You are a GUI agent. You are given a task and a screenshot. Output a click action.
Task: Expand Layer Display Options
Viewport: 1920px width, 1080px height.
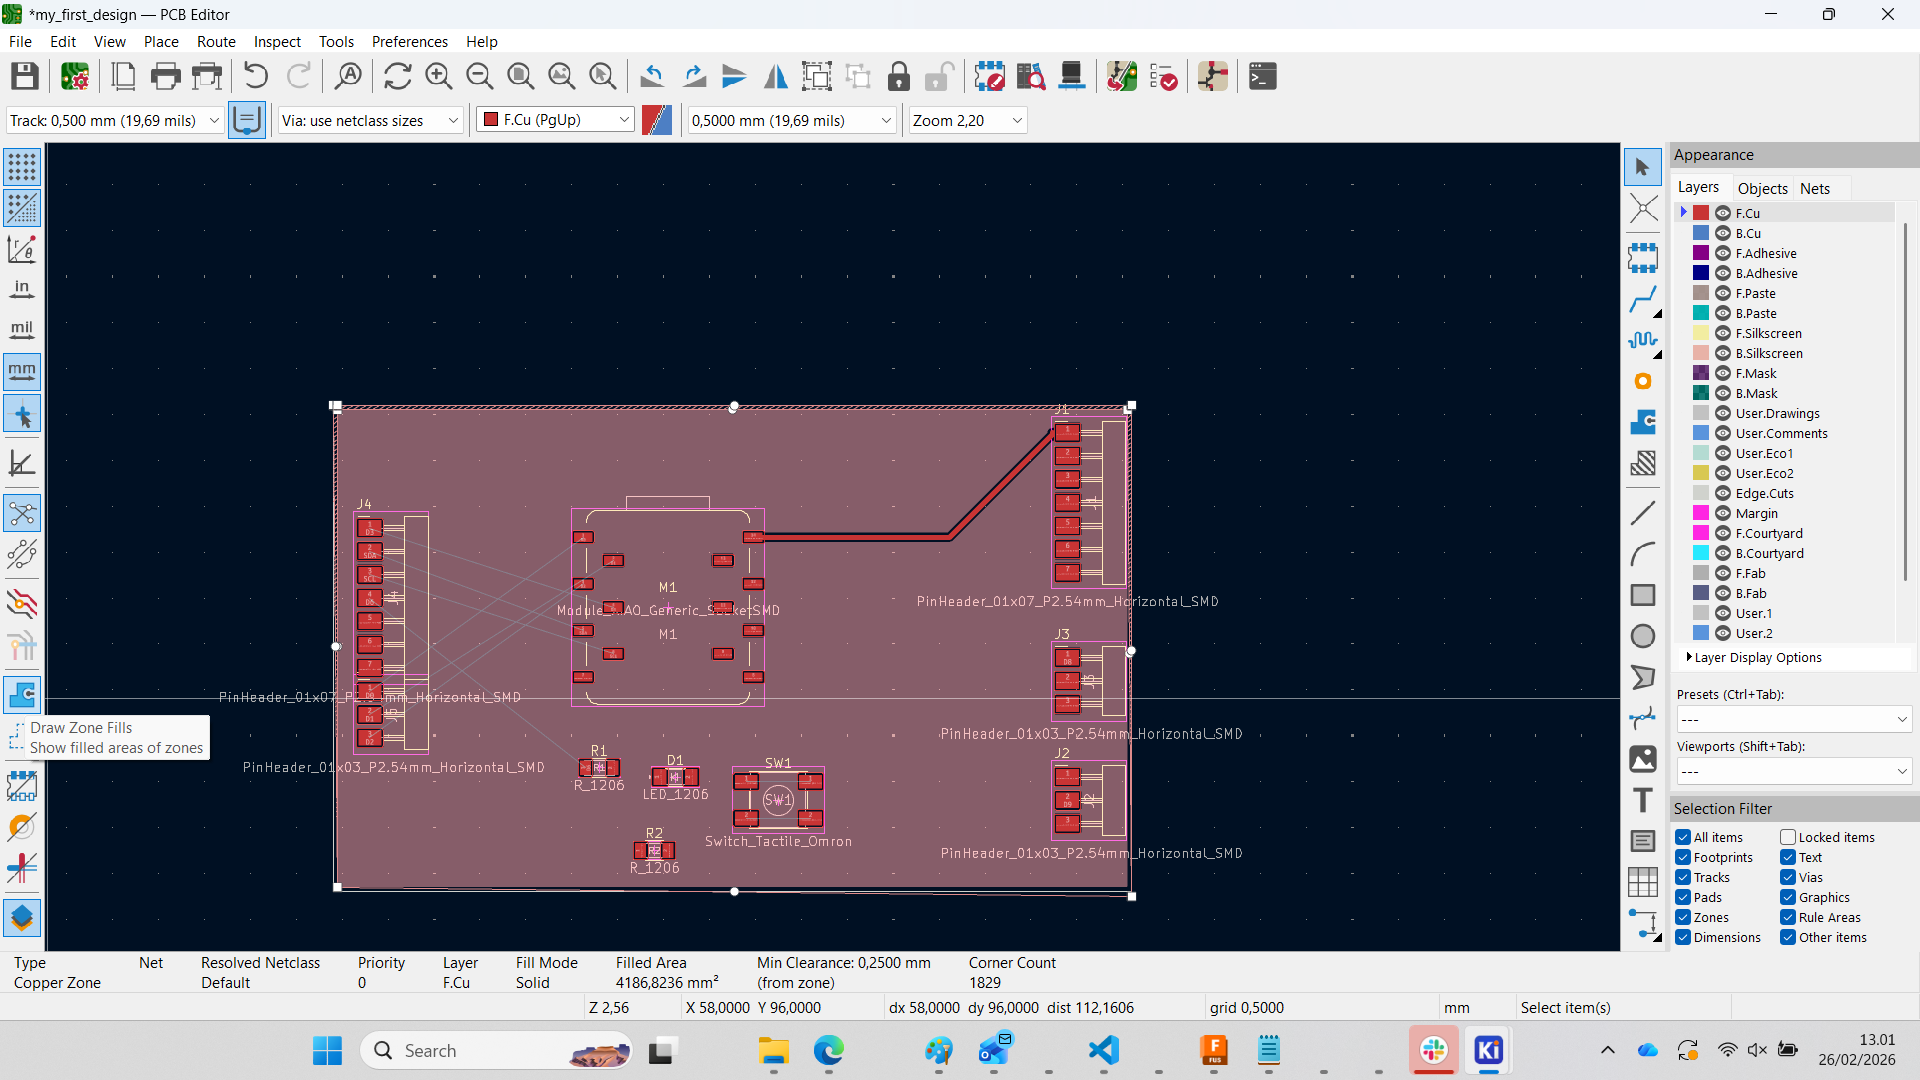click(x=1755, y=658)
